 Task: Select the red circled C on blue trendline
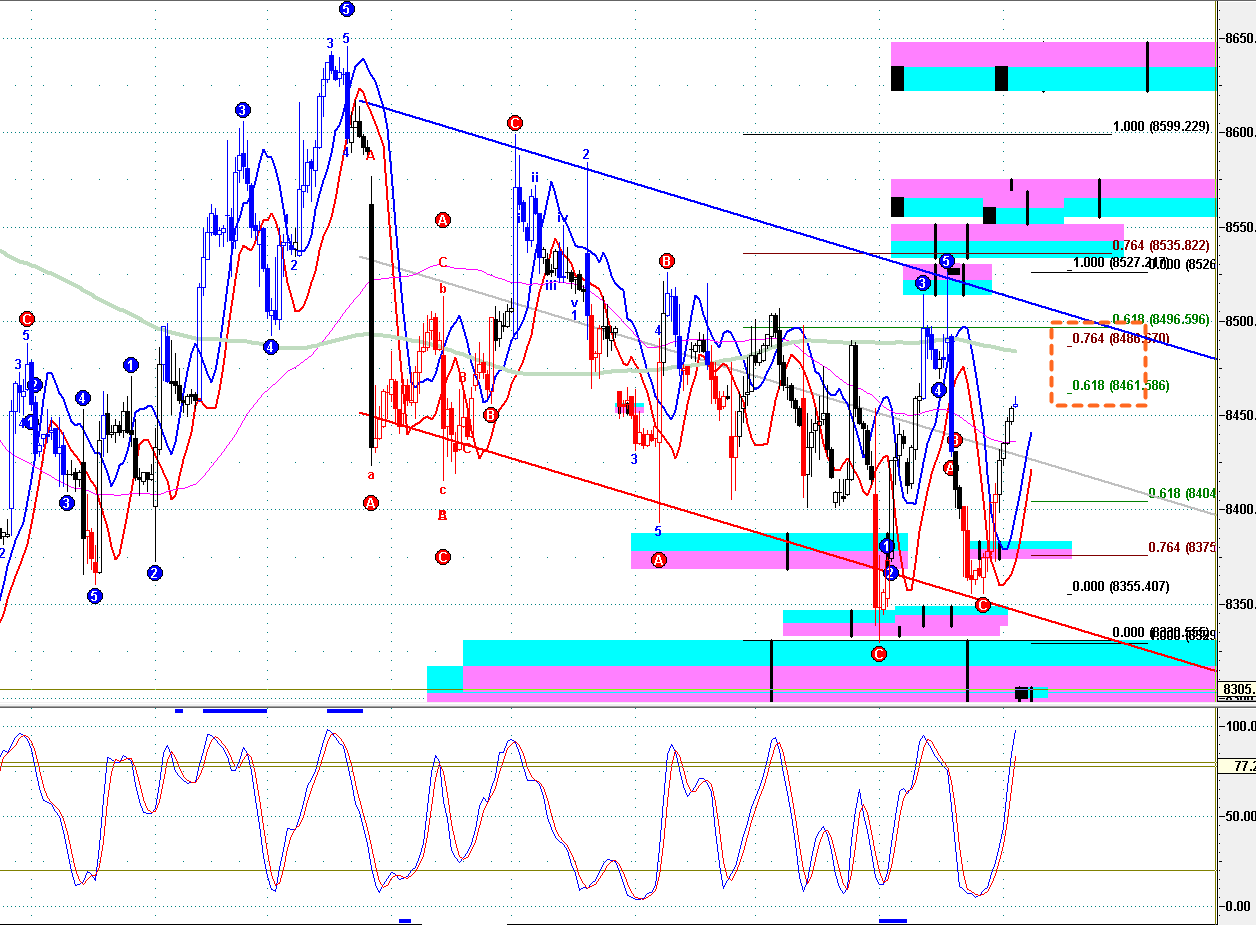tap(514, 123)
